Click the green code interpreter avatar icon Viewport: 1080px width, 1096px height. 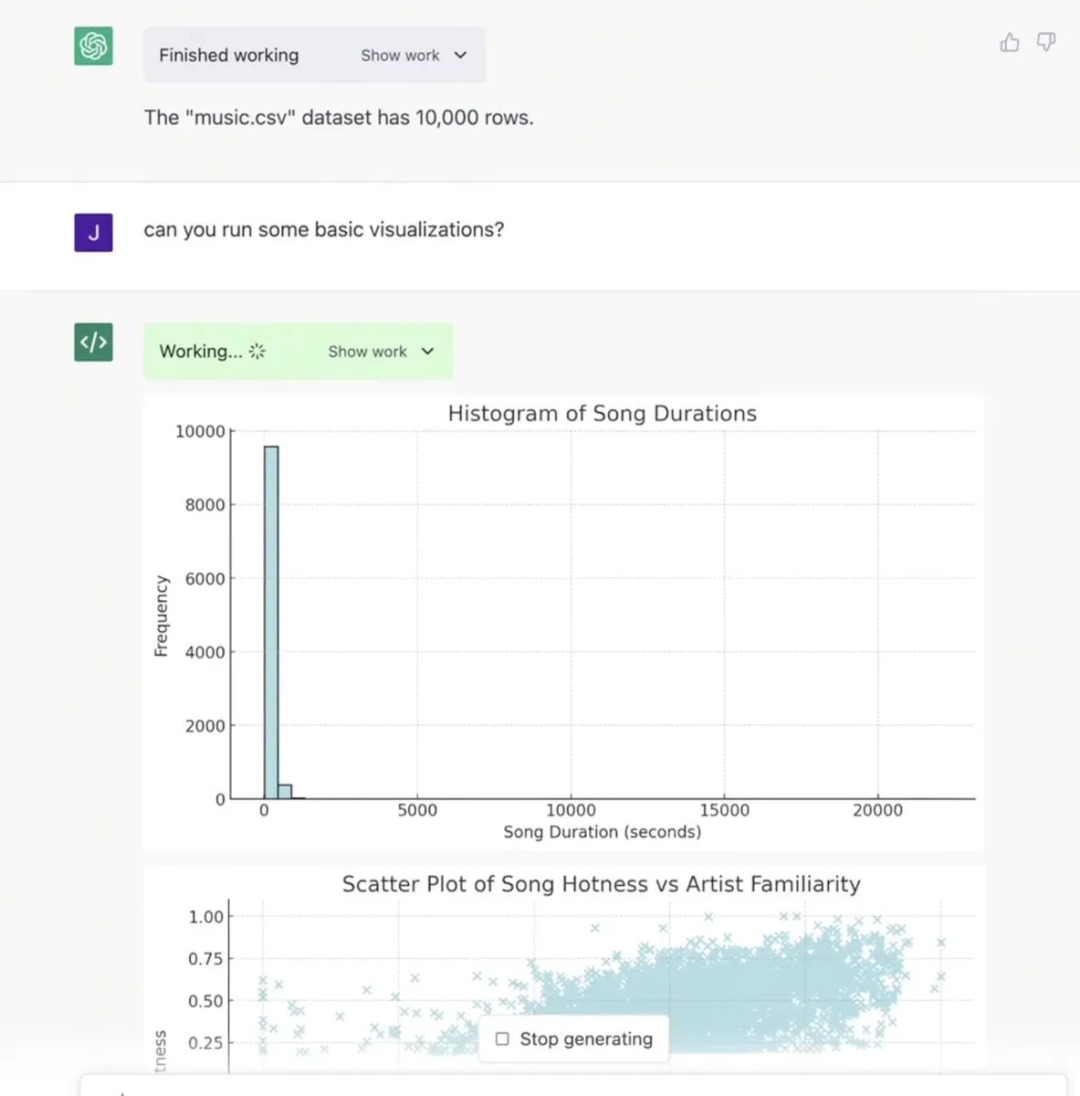point(94,342)
